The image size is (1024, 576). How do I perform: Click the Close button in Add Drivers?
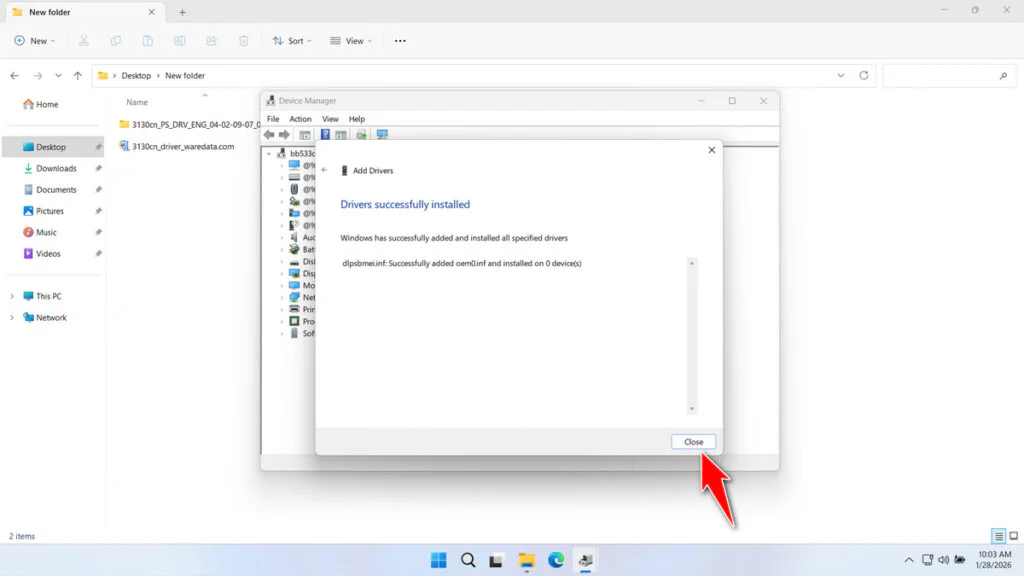(693, 442)
